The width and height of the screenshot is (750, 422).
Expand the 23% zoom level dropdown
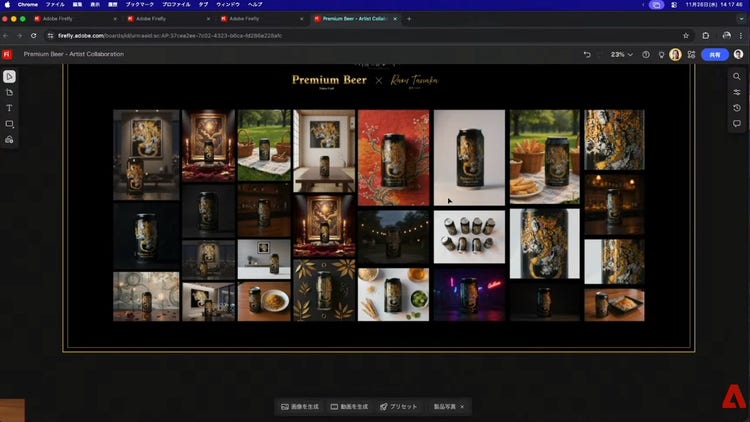pyautogui.click(x=621, y=54)
